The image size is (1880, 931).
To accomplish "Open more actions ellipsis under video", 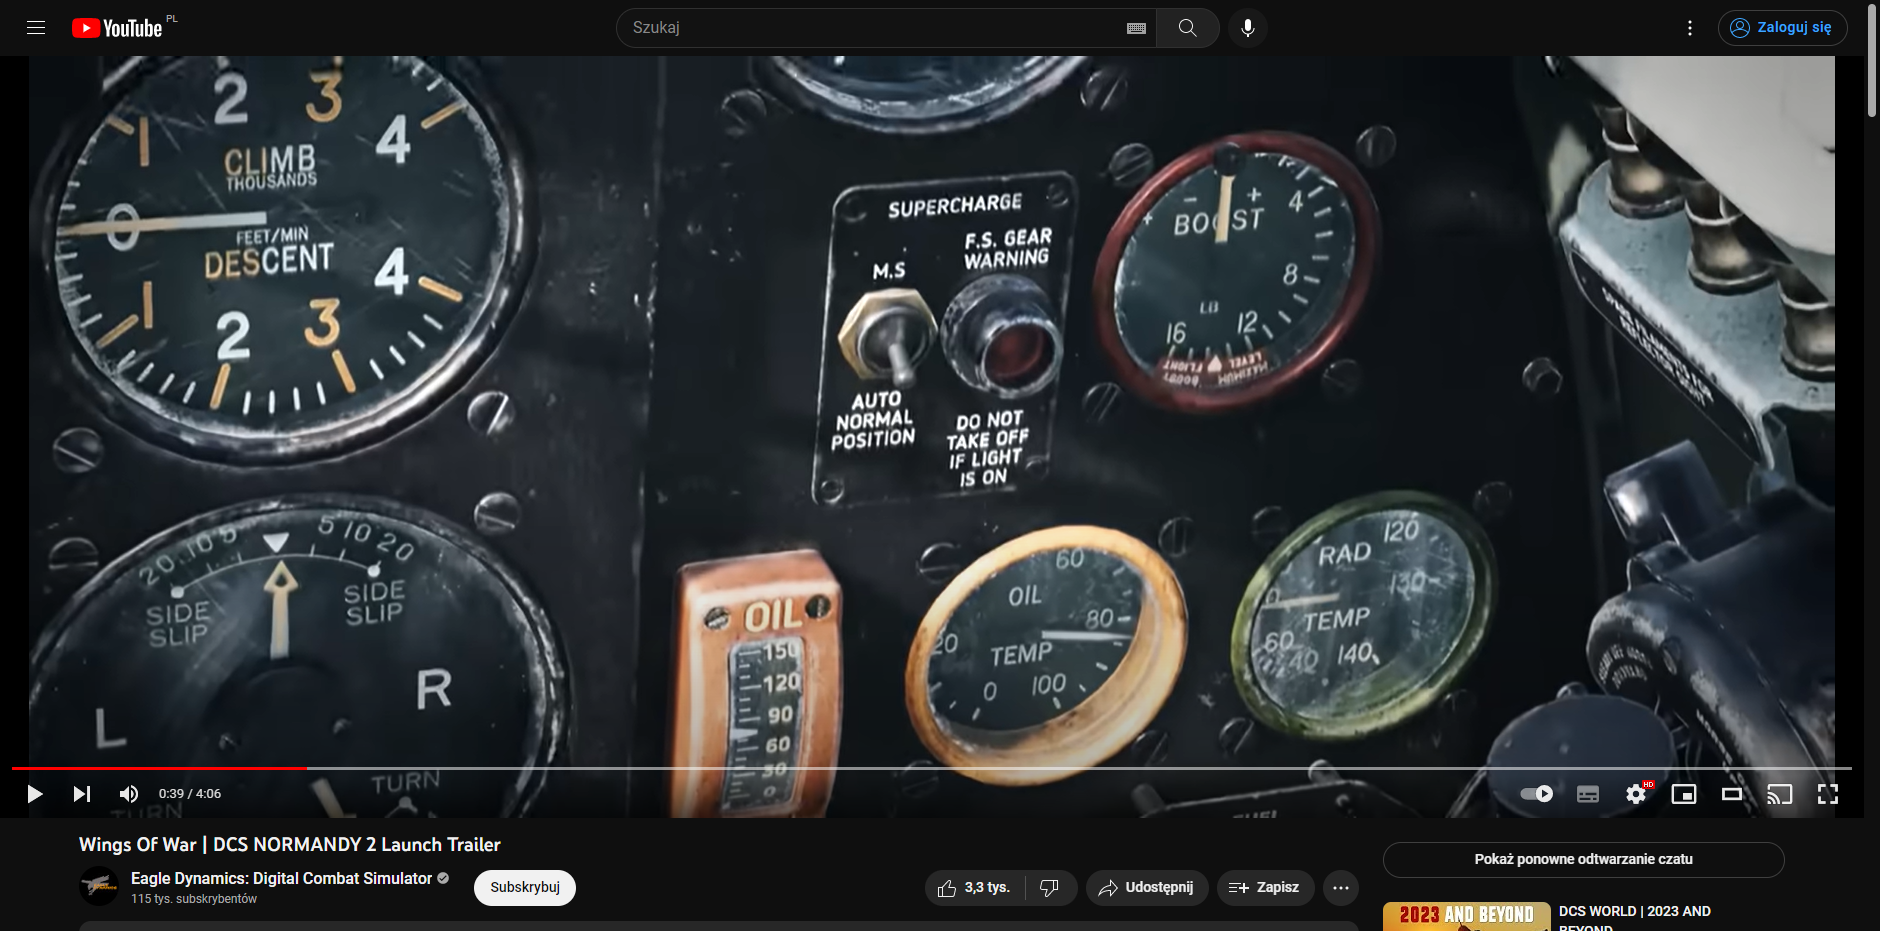I will [1341, 888].
